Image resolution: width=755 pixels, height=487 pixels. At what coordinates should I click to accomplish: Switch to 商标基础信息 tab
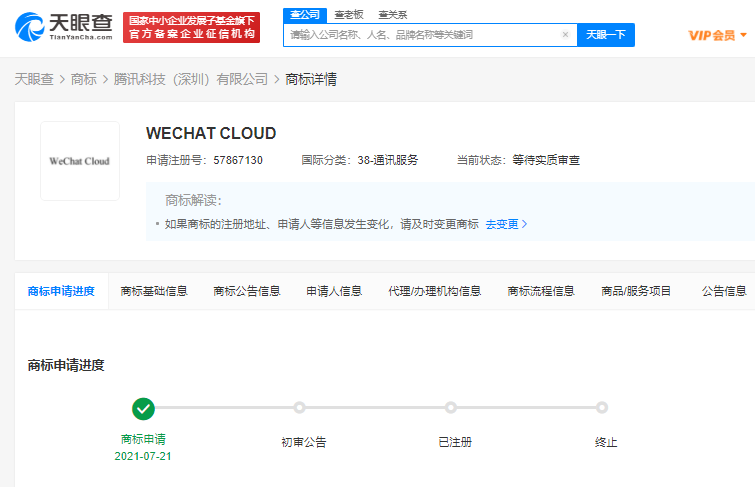coord(154,291)
